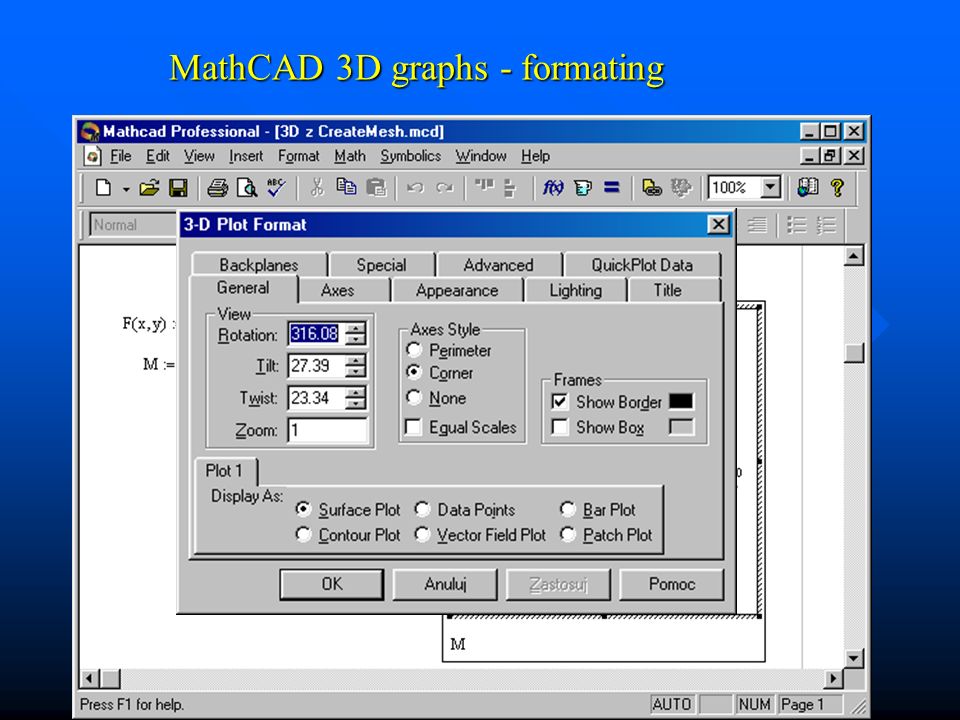Open the Symbolics menu
960x720 pixels.
point(410,156)
